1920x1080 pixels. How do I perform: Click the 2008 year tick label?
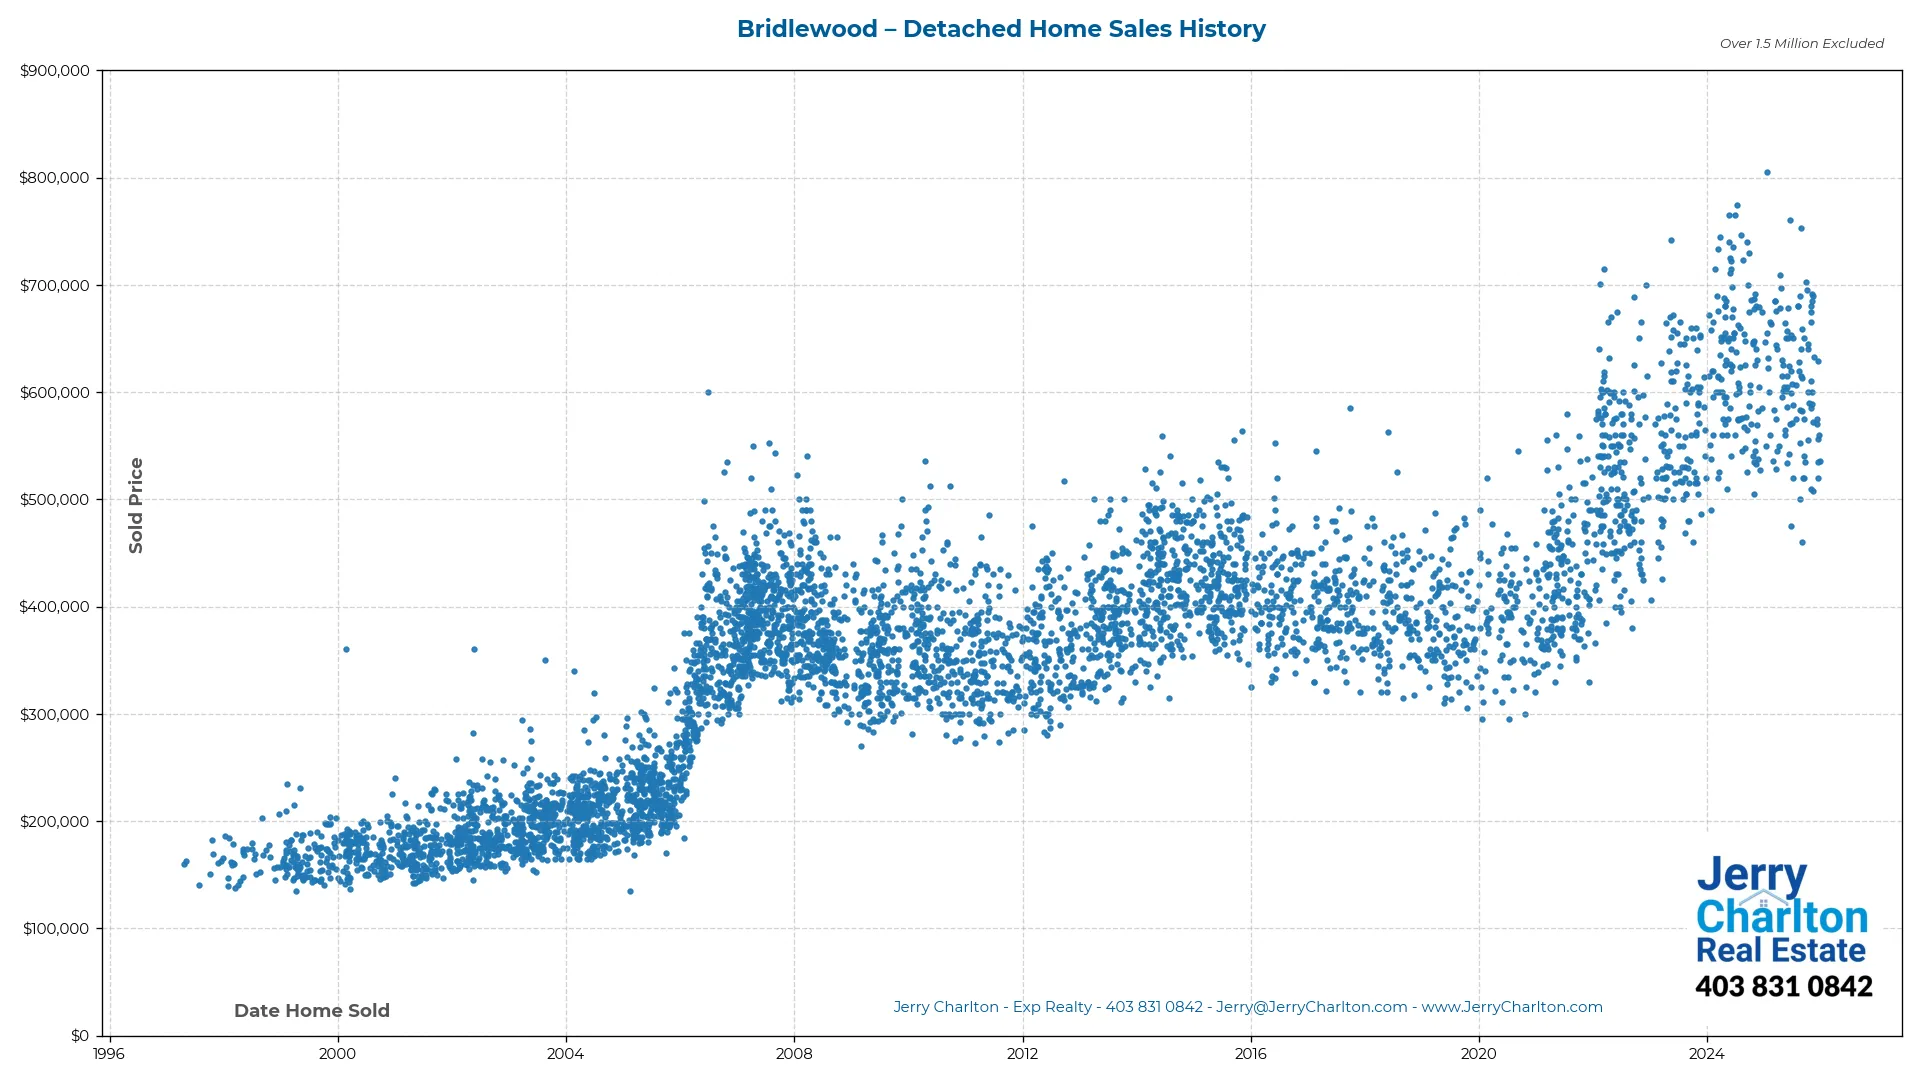794,1053
